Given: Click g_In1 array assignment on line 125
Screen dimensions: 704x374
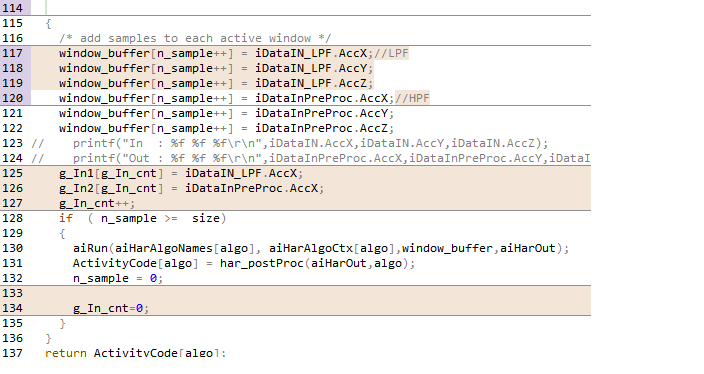Looking at the screenshot, I should point(181,173).
